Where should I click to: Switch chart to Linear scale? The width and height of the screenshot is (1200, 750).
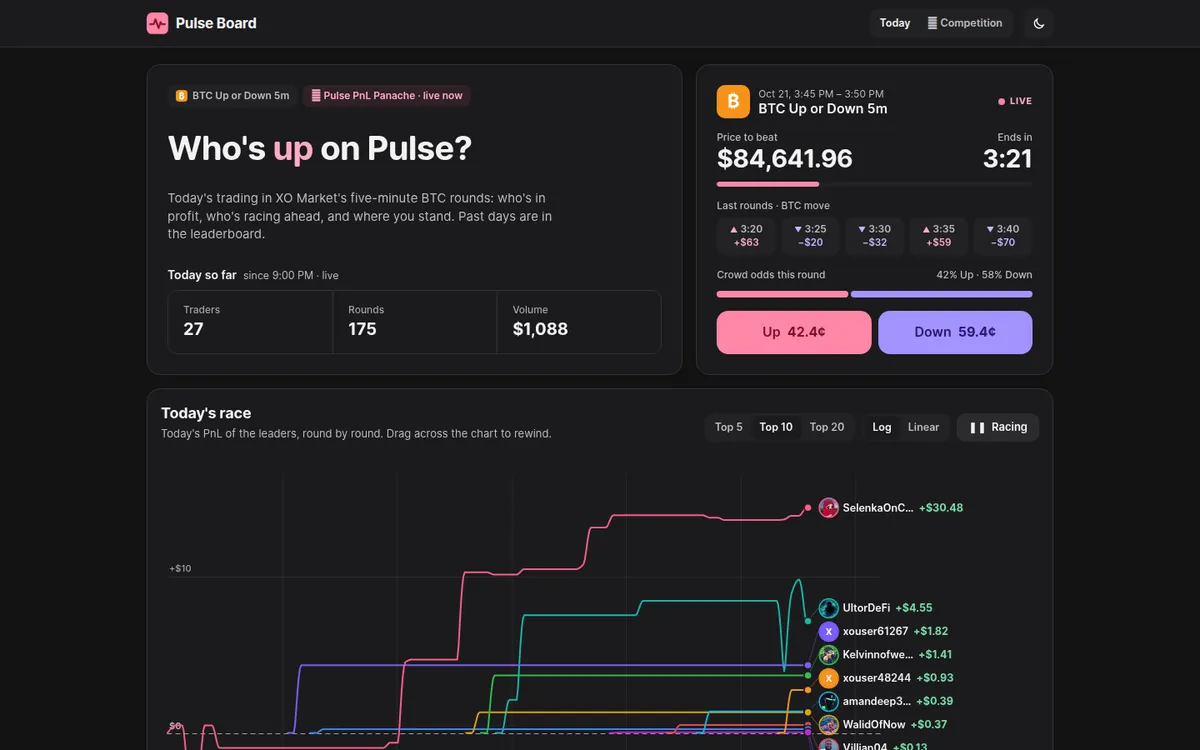(923, 427)
